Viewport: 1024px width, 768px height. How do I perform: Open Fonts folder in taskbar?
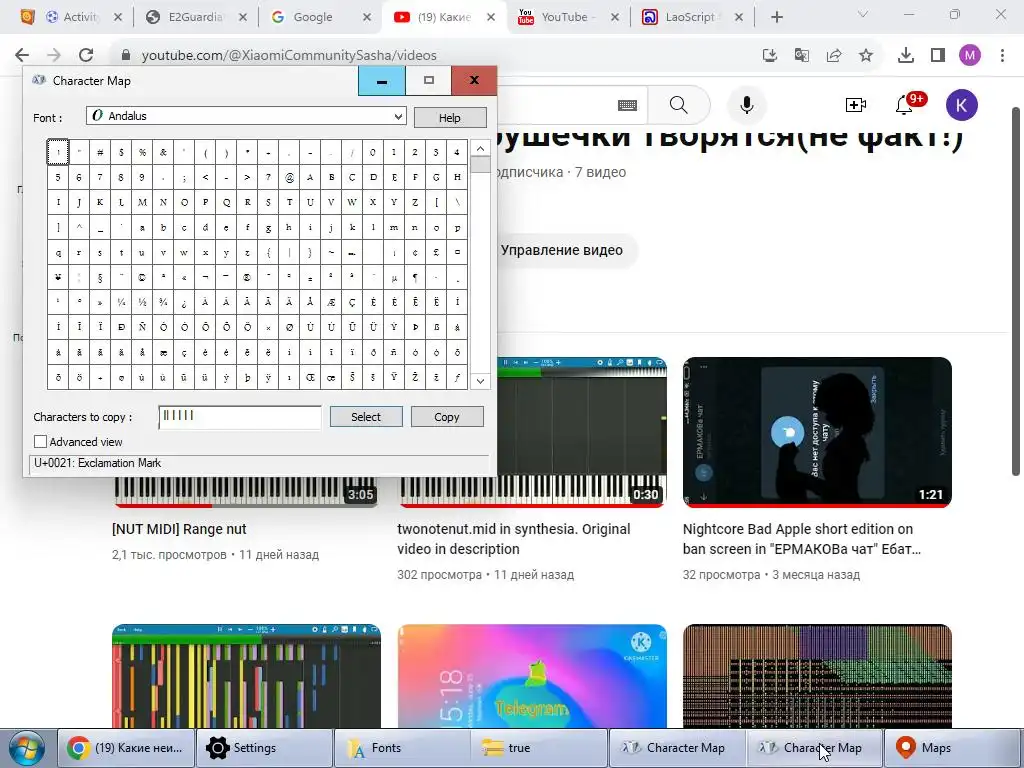pos(401,748)
